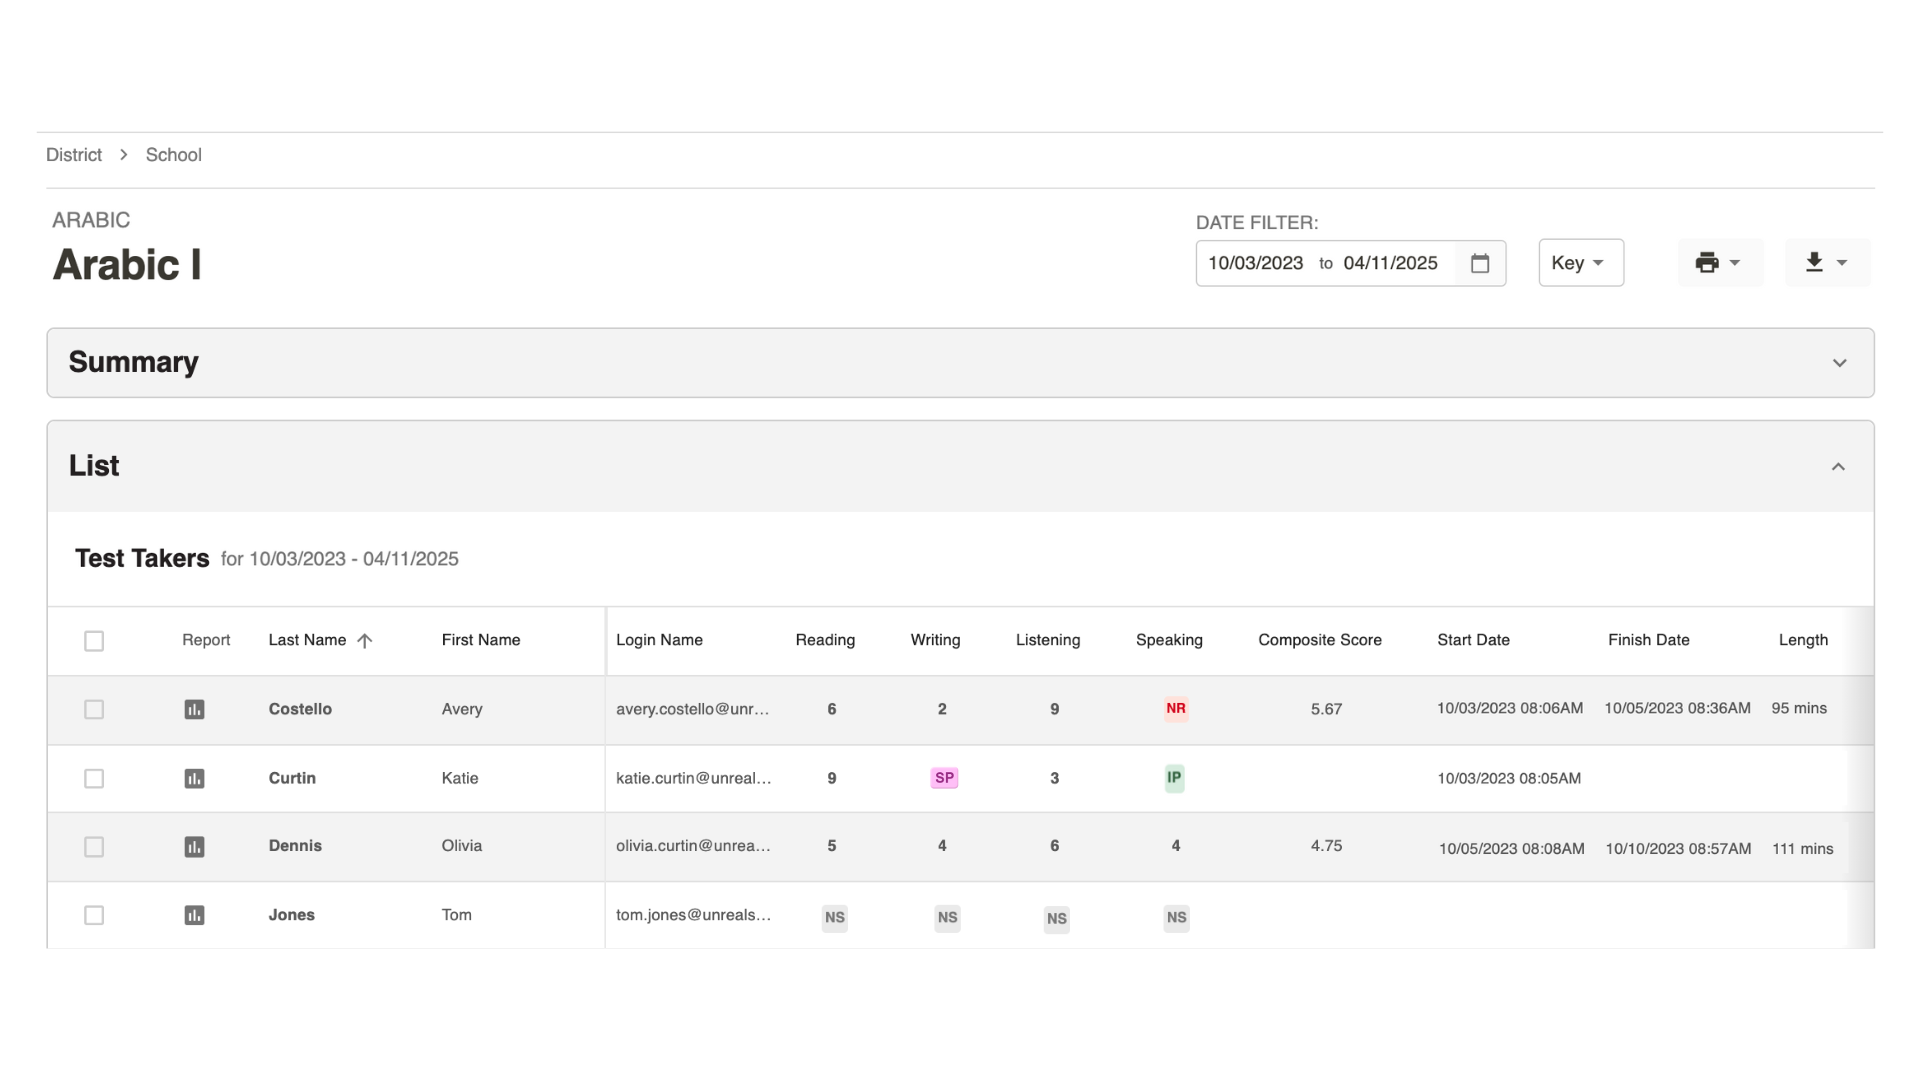
Task: Open the report icon for Curtin
Action: tap(194, 779)
